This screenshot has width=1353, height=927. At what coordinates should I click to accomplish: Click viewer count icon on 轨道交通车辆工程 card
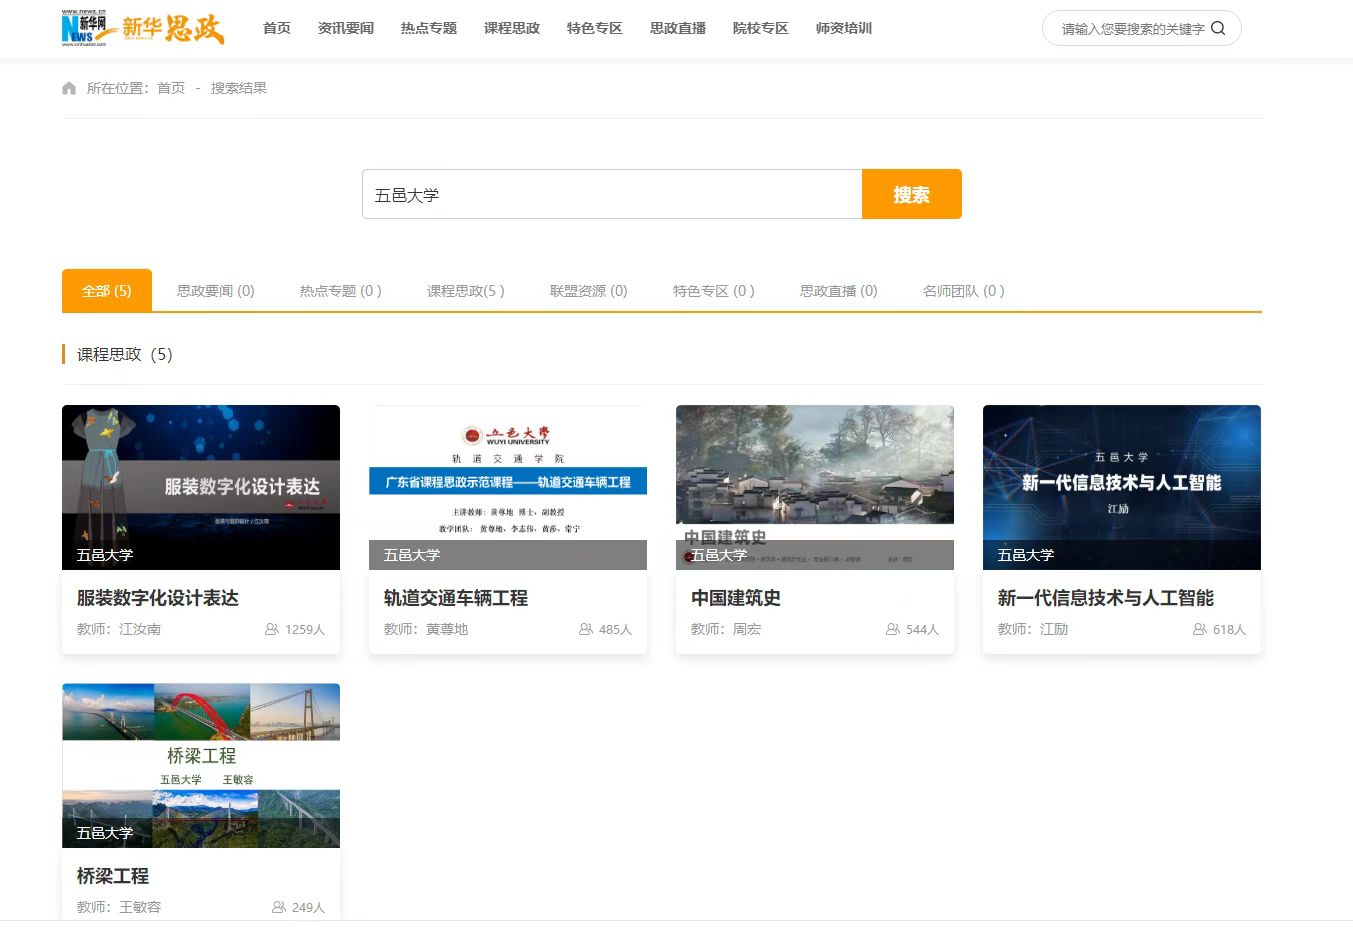click(586, 629)
